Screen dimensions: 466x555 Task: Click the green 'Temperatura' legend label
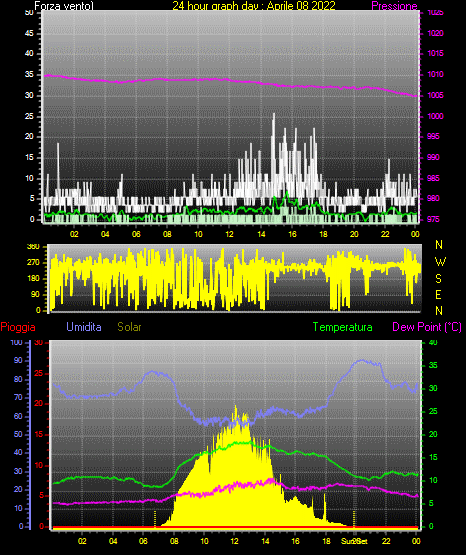pos(342,327)
